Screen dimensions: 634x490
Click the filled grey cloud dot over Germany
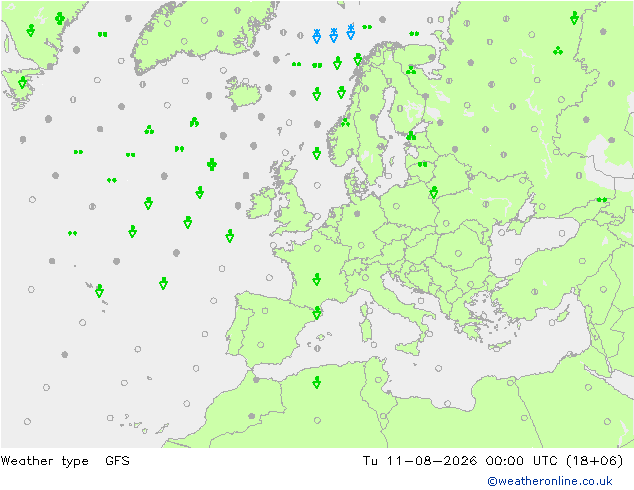tap(357, 213)
